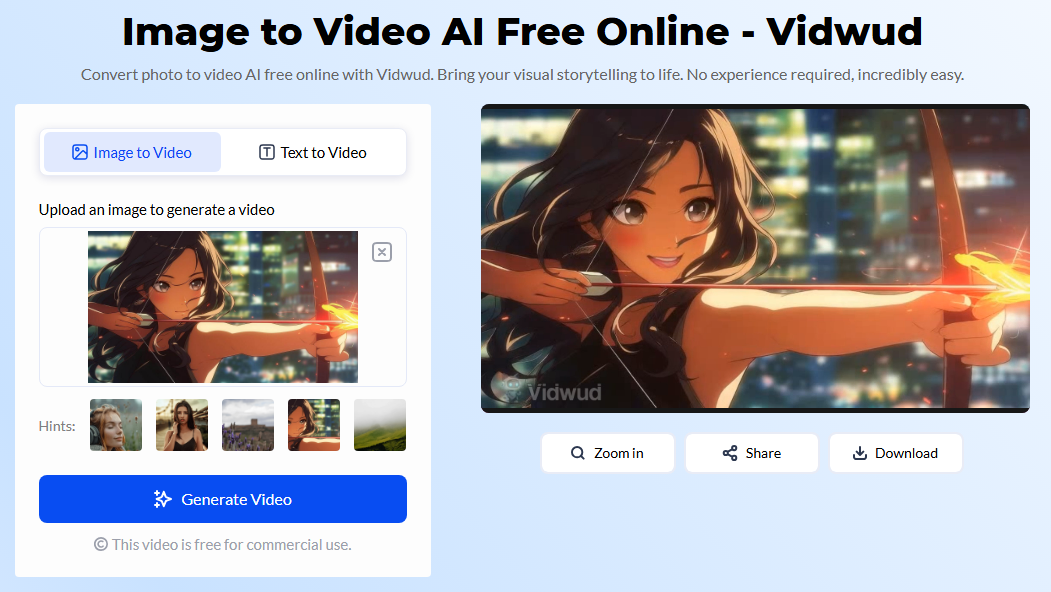The width and height of the screenshot is (1051, 592).
Task: Select the dark-haired woman hint thumbnail
Action: click(x=182, y=425)
